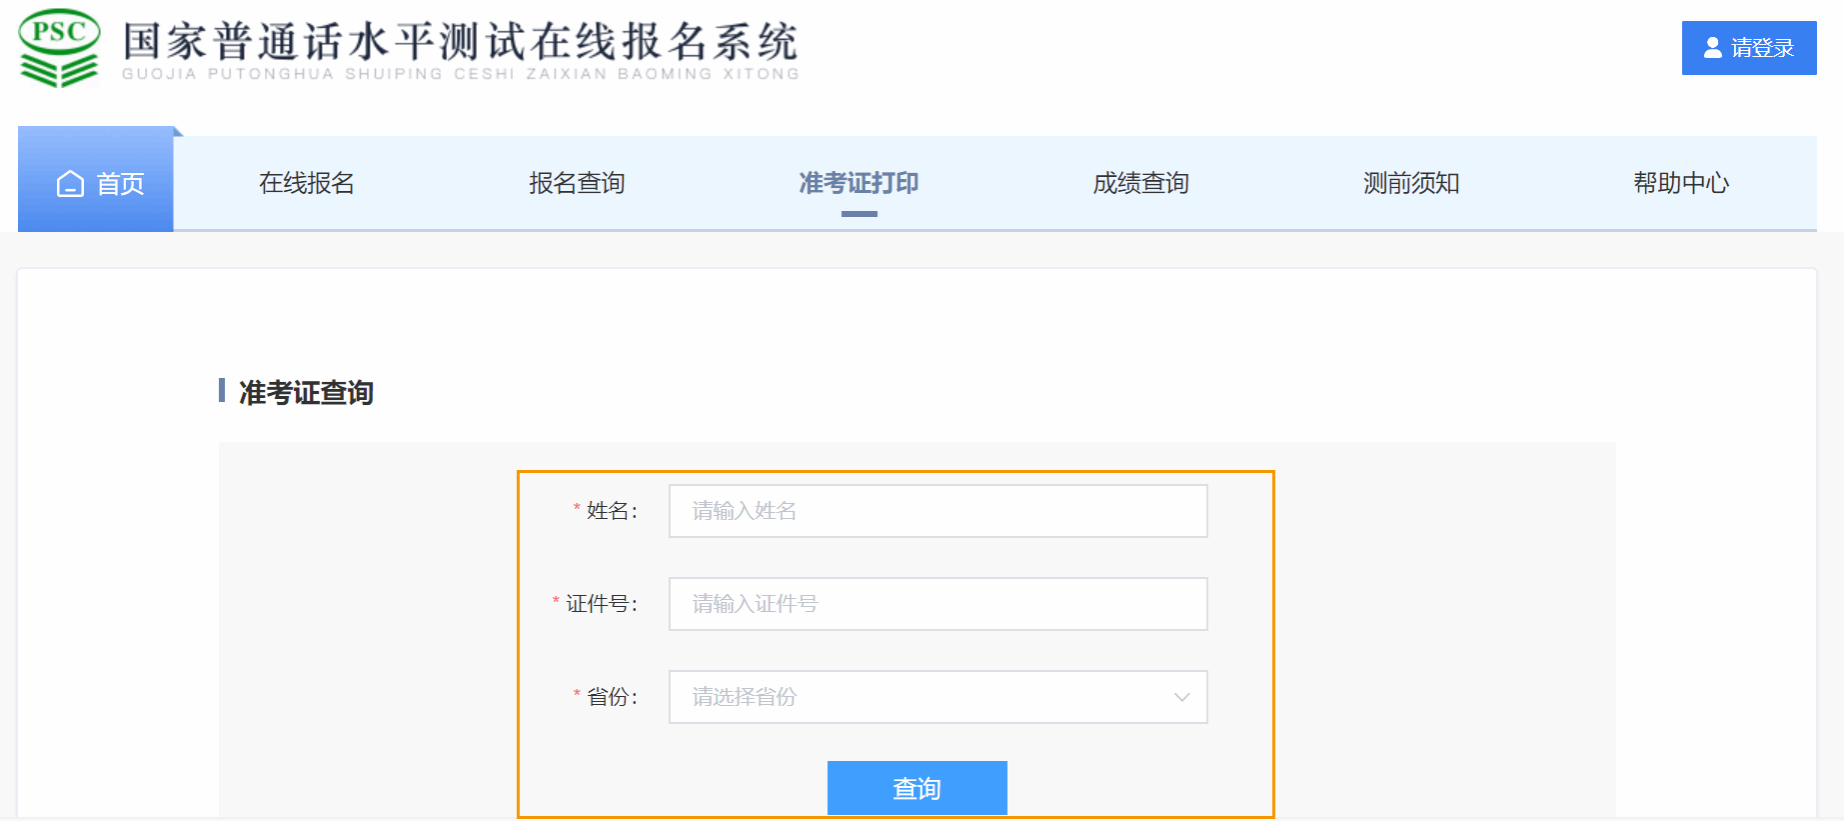Screen dimensions: 1844x821
Task: Click the green PSC logo
Action: pyautogui.click(x=59, y=48)
